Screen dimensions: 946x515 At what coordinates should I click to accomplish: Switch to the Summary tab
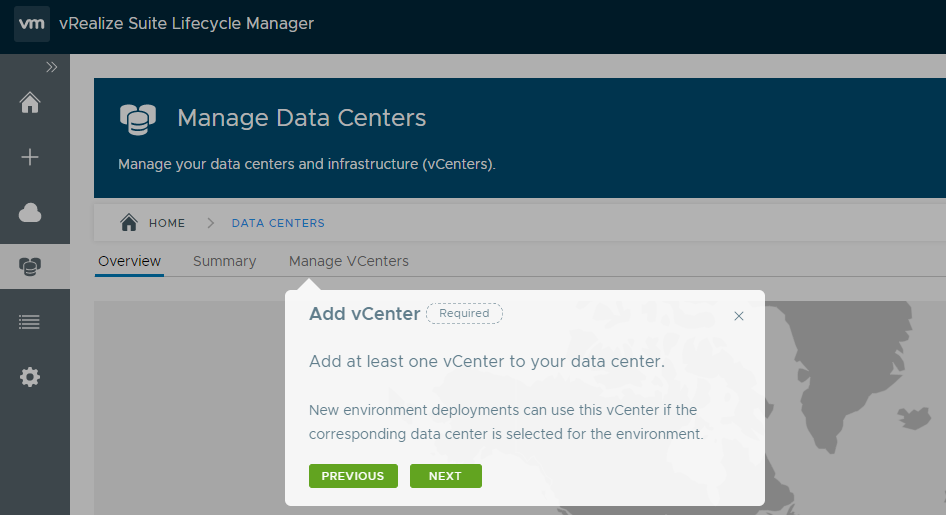pos(224,261)
